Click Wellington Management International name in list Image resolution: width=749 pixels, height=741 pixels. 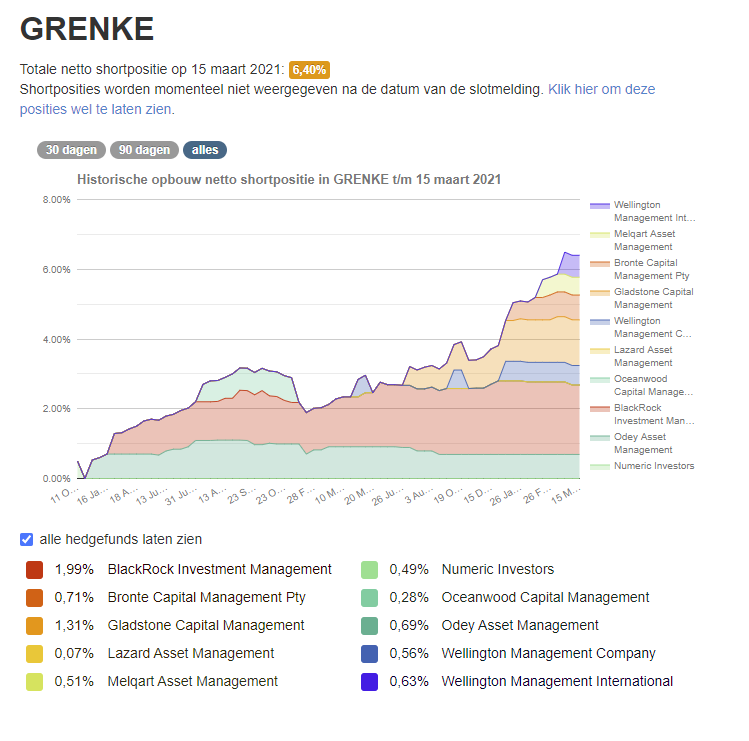(557, 681)
